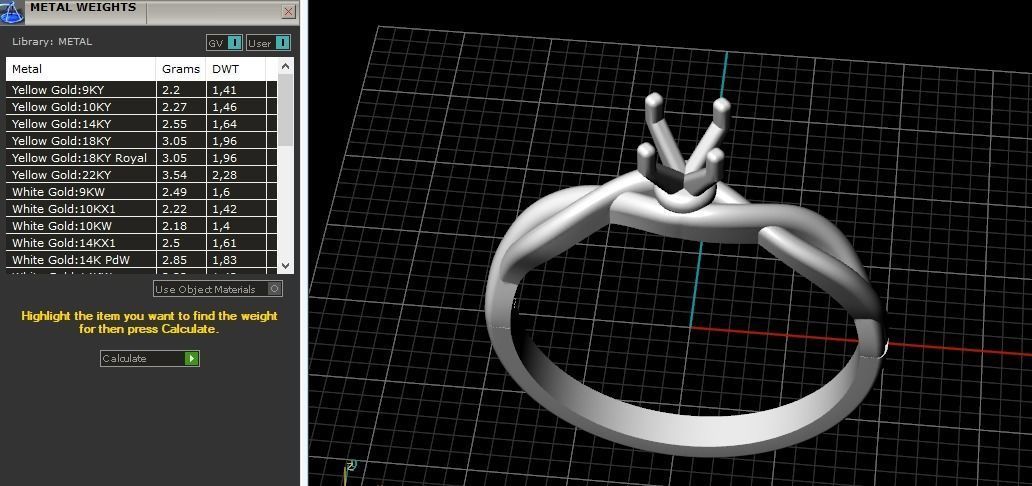Select the Yellow Gold:10KY row
1032x486 pixels.
coord(141,107)
